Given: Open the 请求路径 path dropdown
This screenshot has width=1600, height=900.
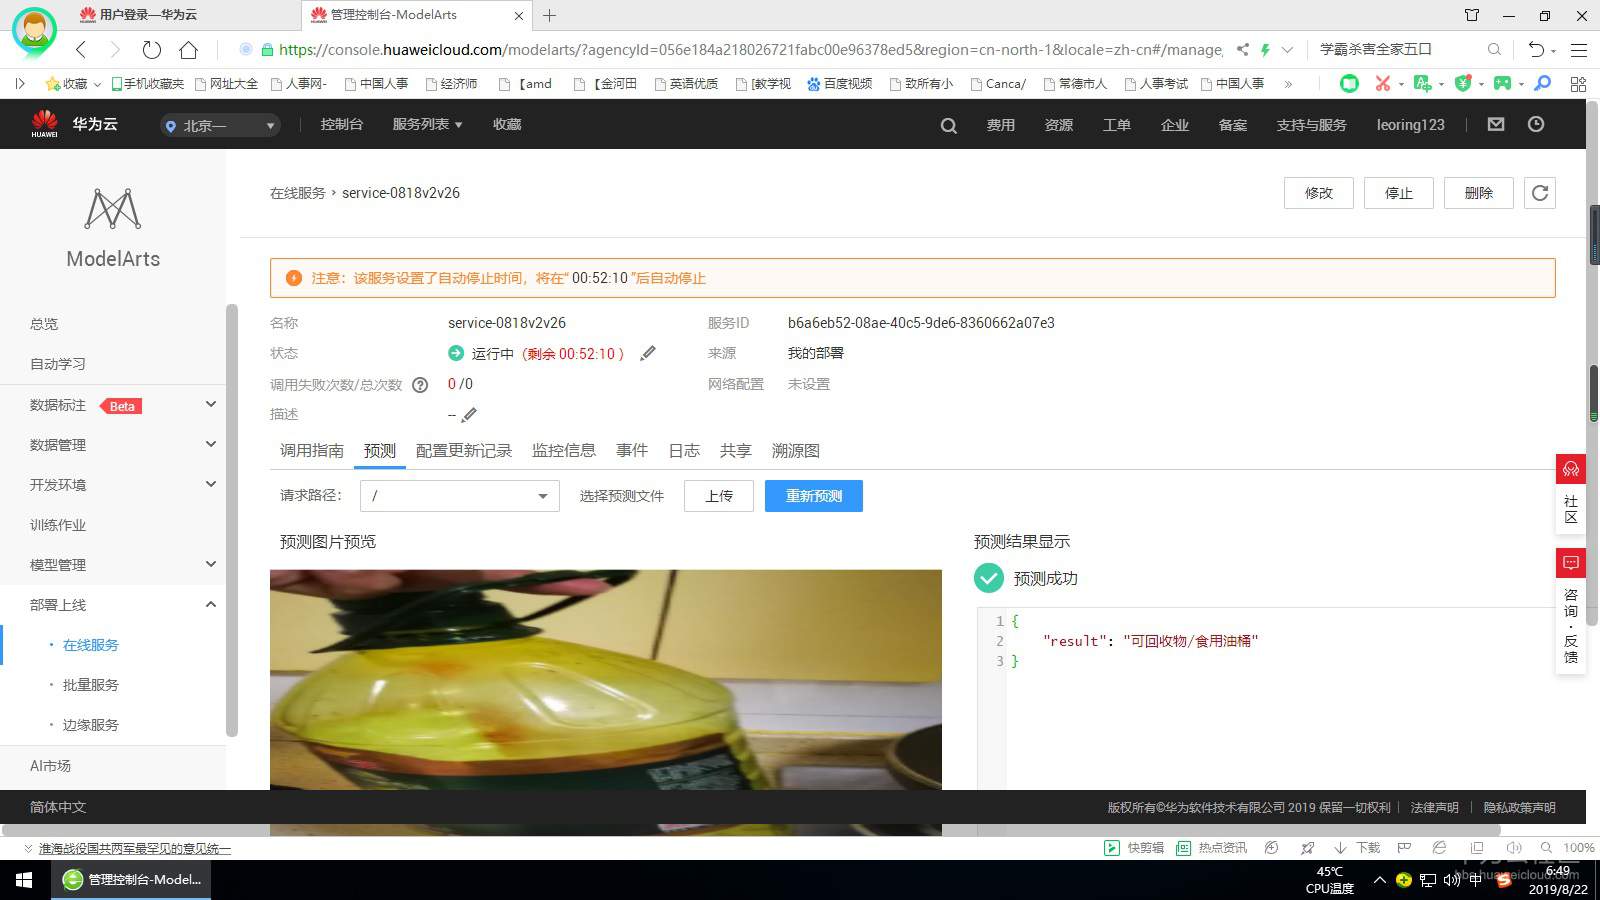Looking at the screenshot, I should pos(458,495).
